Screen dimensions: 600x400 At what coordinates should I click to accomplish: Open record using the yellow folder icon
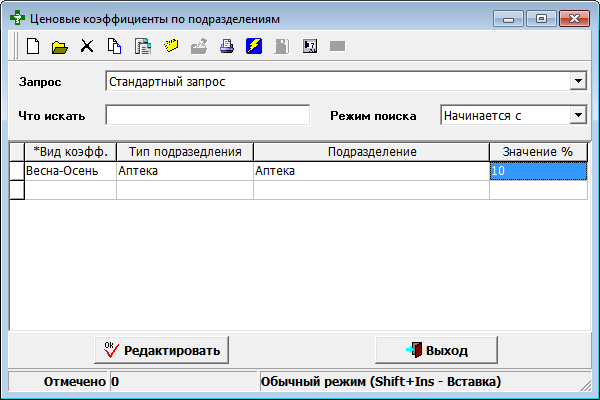tap(60, 47)
